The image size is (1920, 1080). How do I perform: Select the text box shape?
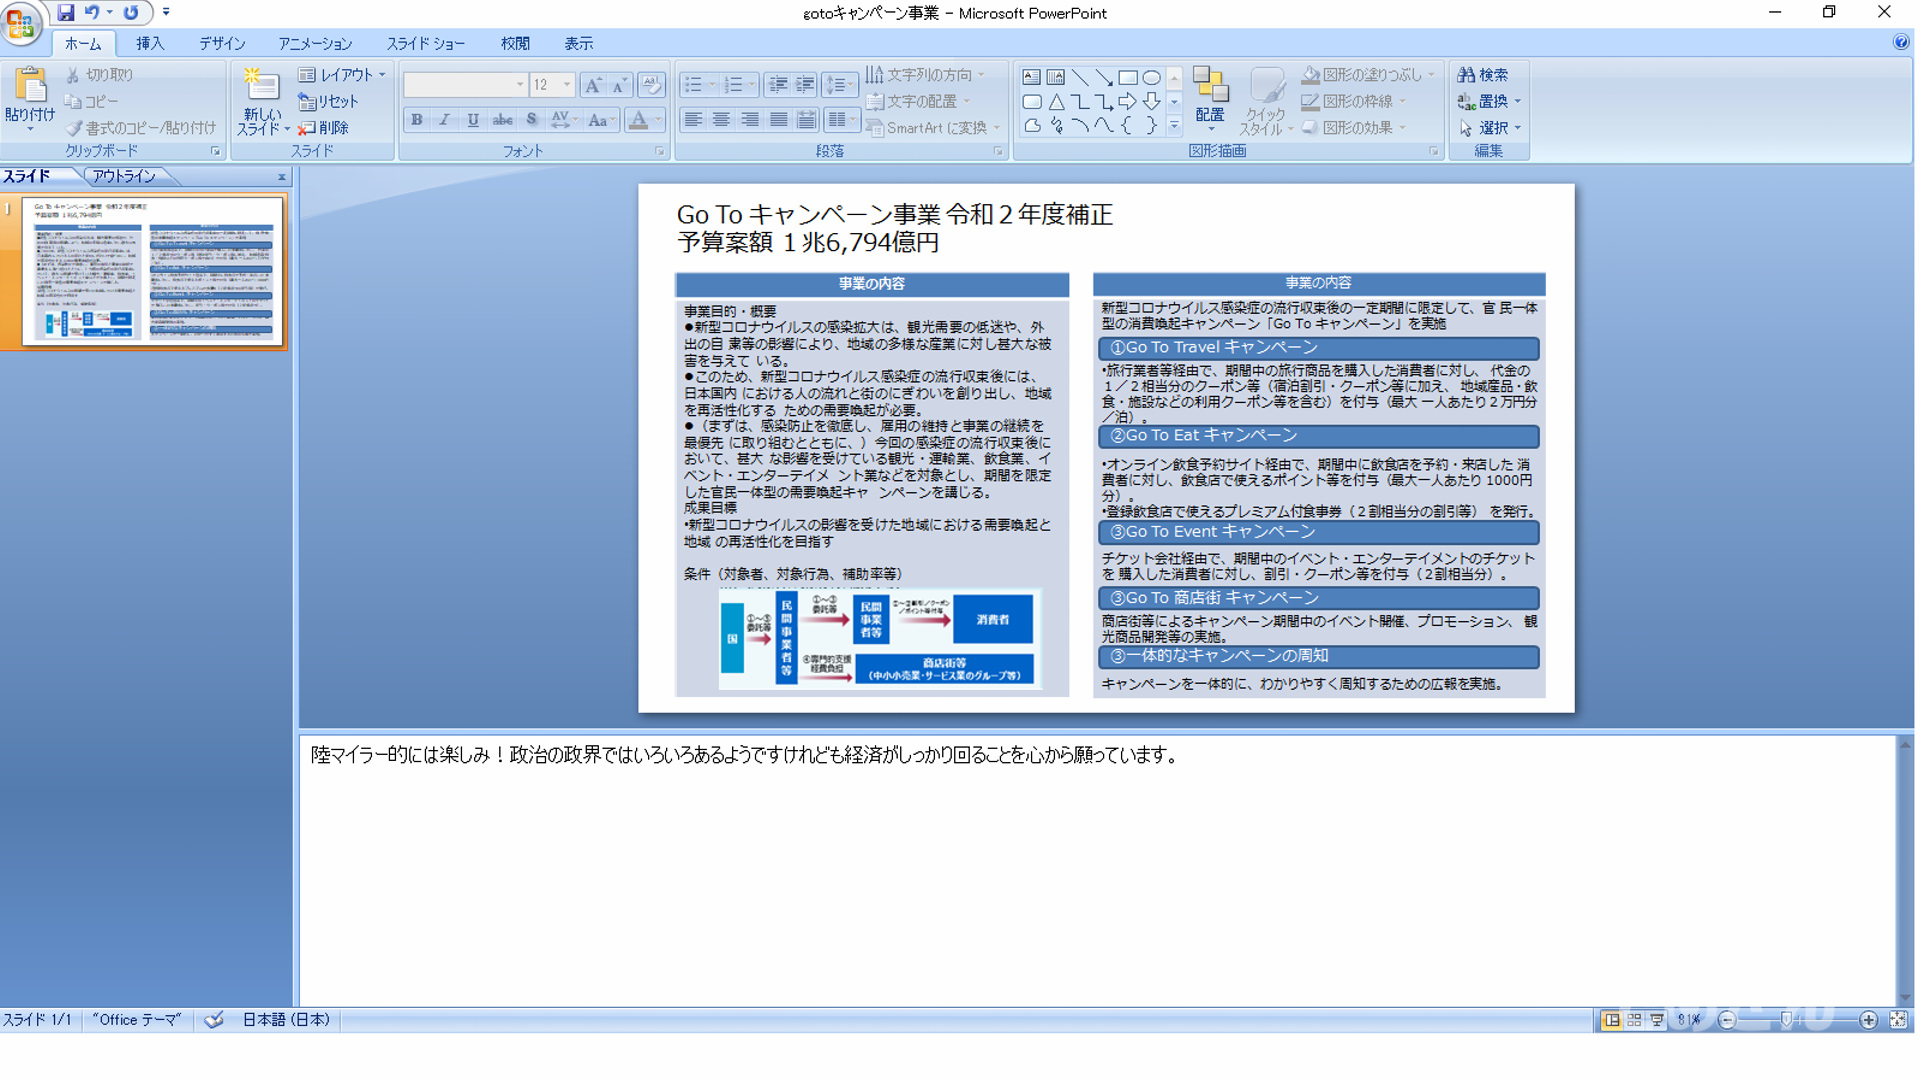click(1032, 77)
